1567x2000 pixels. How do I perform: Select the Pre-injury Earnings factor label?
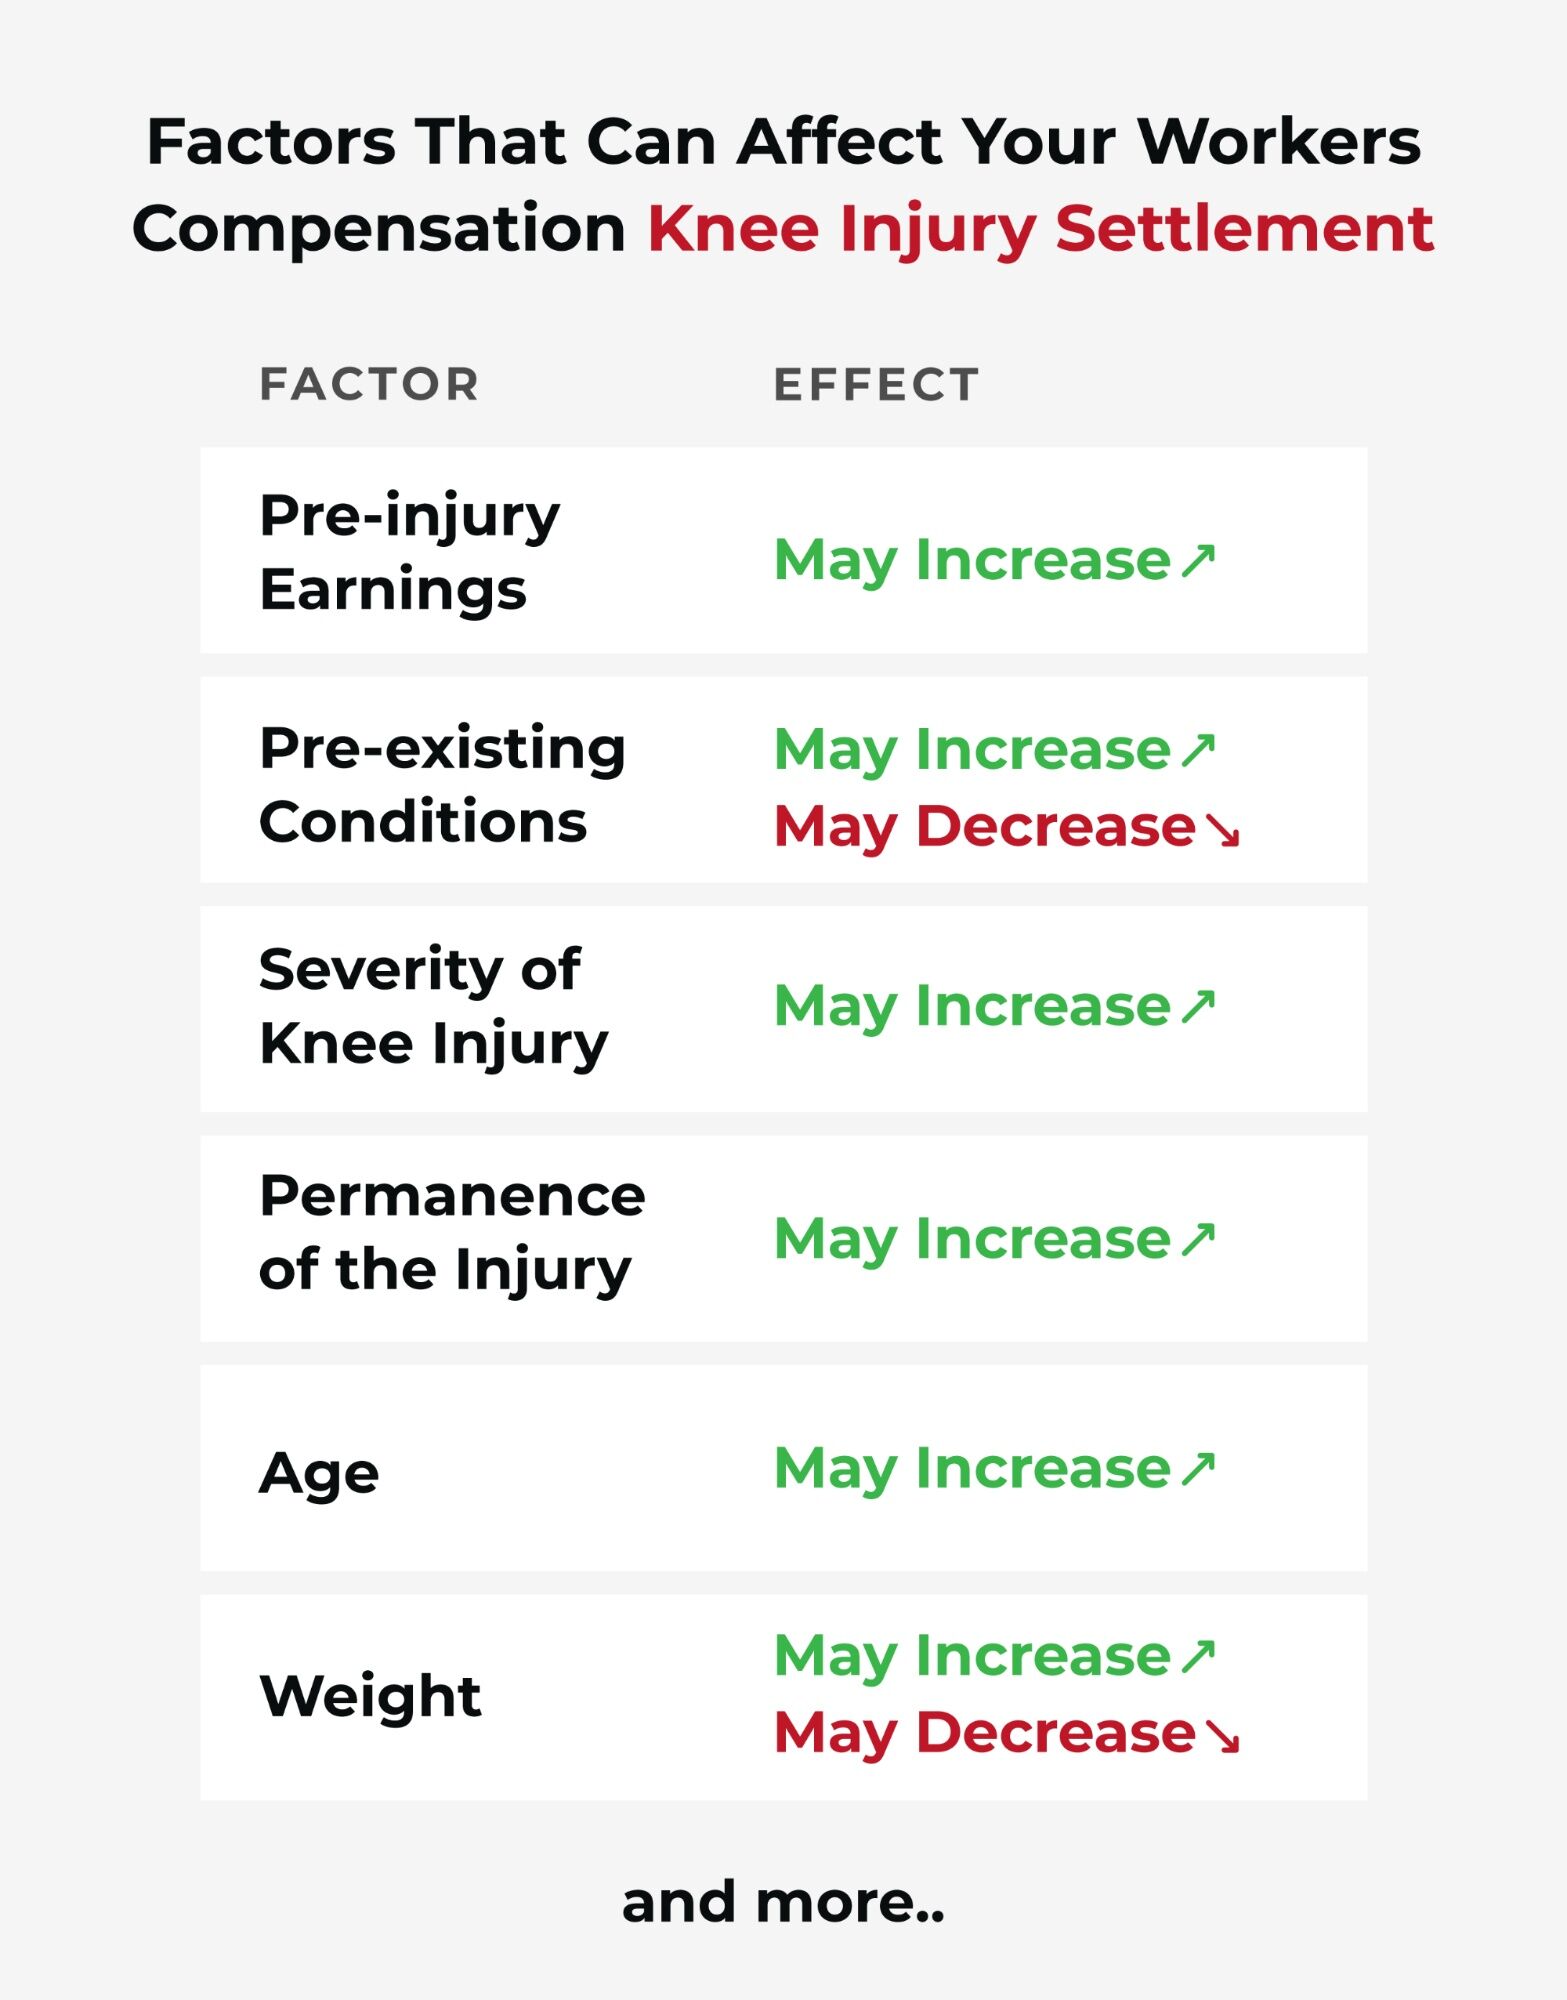409,552
